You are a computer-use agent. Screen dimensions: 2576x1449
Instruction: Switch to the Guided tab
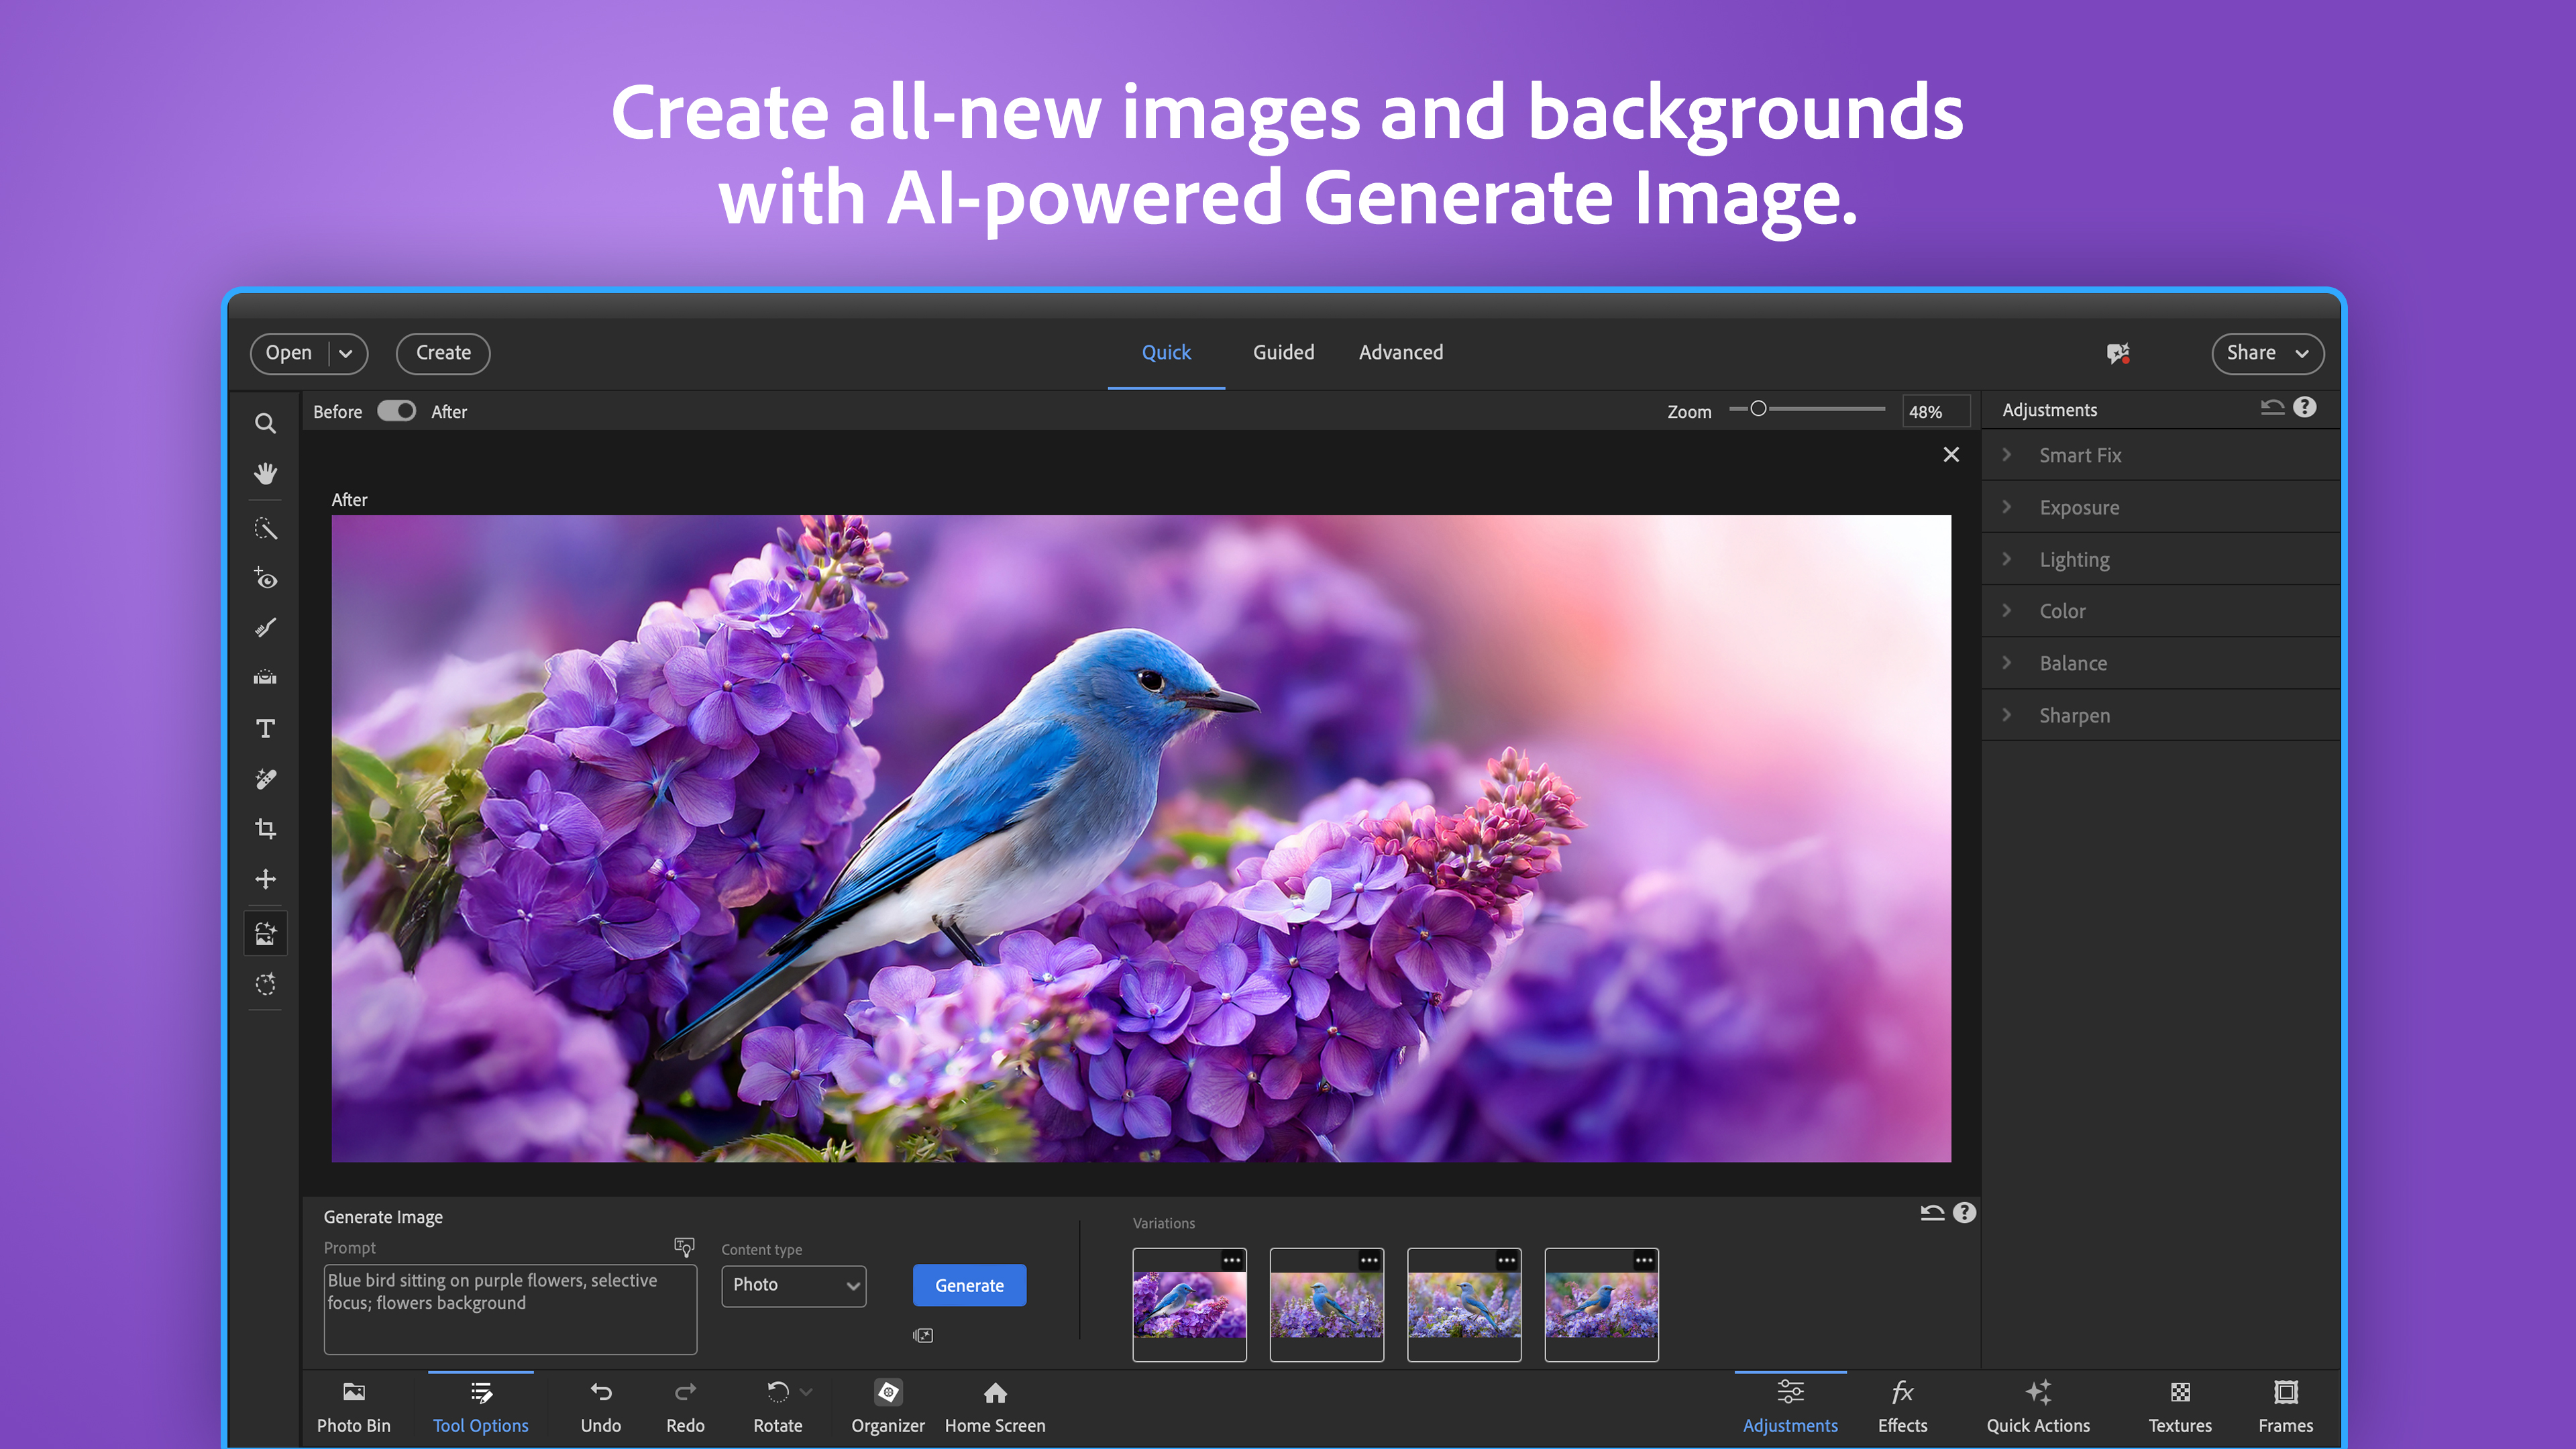pyautogui.click(x=1283, y=352)
